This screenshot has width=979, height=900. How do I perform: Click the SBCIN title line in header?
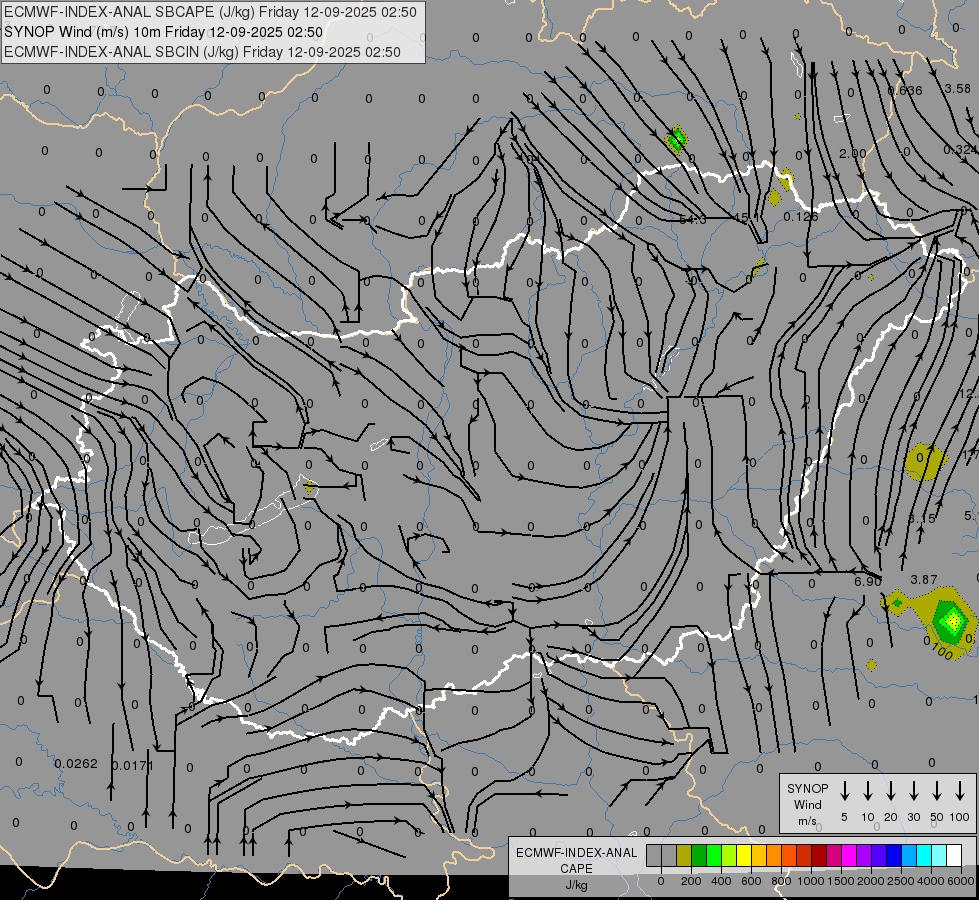point(202,52)
